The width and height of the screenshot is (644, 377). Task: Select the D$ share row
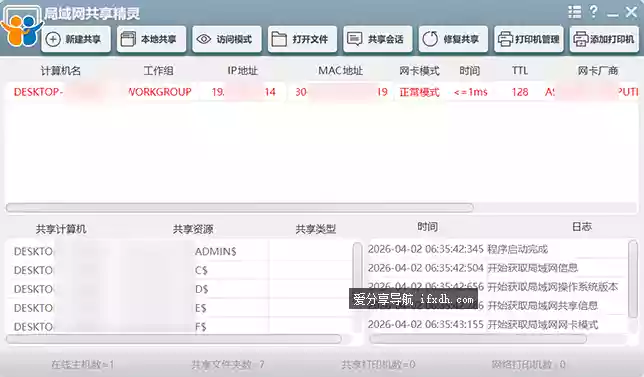click(179, 289)
